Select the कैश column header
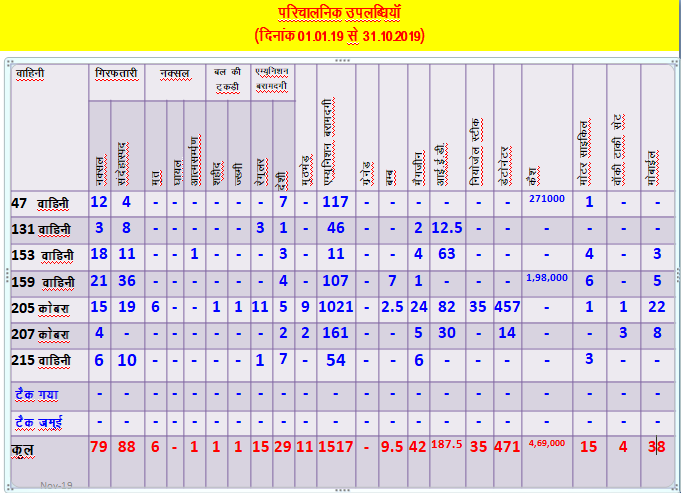Screen dimensions: 681x493 point(533,177)
